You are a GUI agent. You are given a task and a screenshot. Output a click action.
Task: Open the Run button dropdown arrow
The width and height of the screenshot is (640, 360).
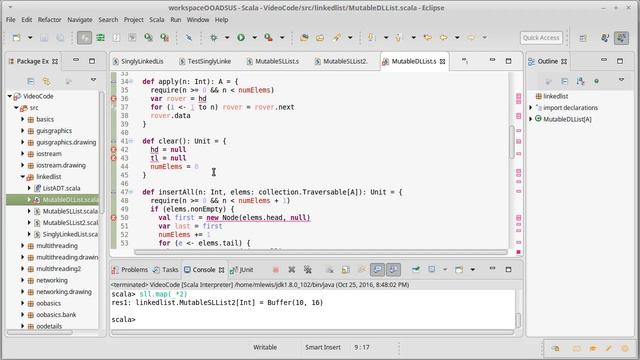tap(254, 38)
